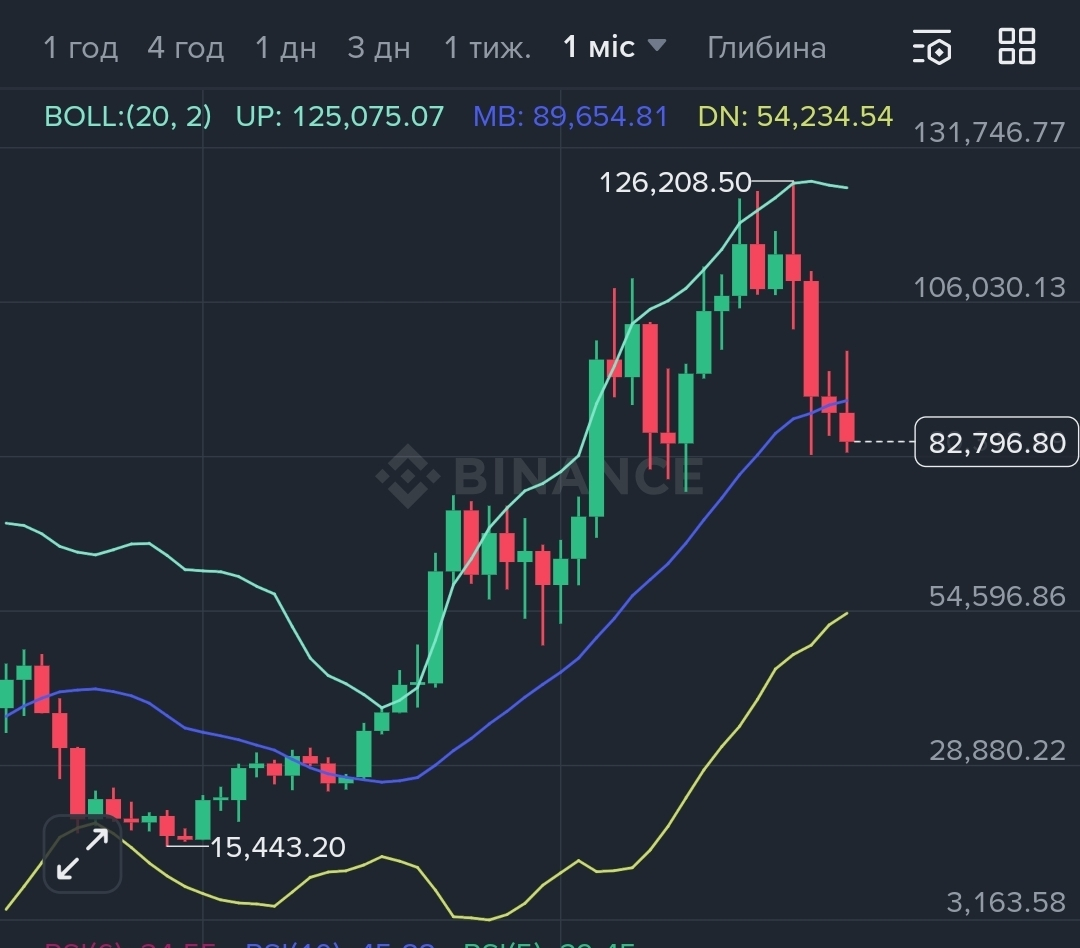Tap the DN: 54,234.54 value
The height and width of the screenshot is (948, 1080).
(x=796, y=116)
